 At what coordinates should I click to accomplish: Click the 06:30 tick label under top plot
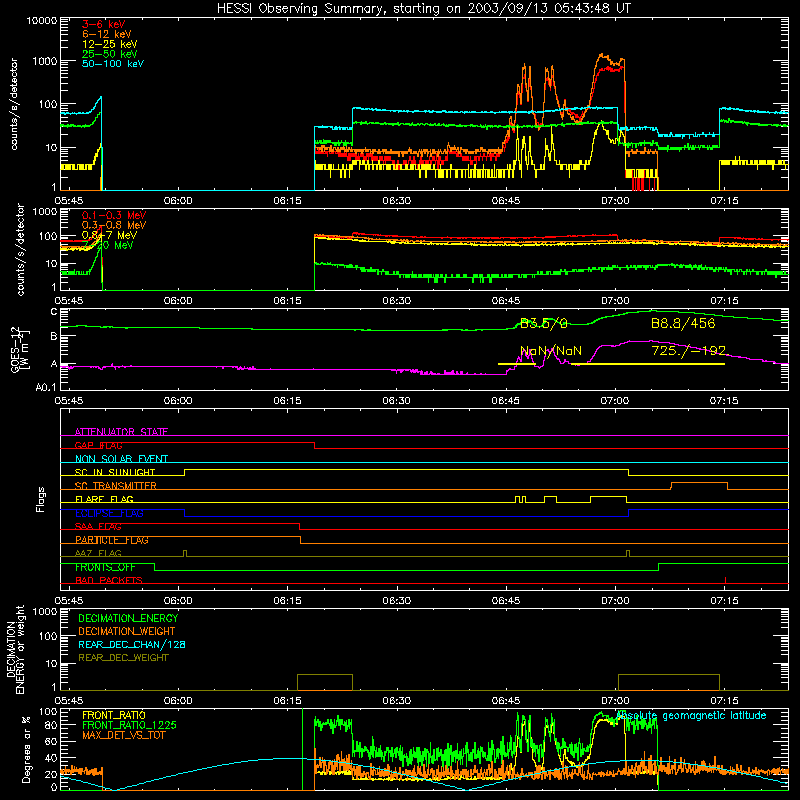click(x=396, y=201)
